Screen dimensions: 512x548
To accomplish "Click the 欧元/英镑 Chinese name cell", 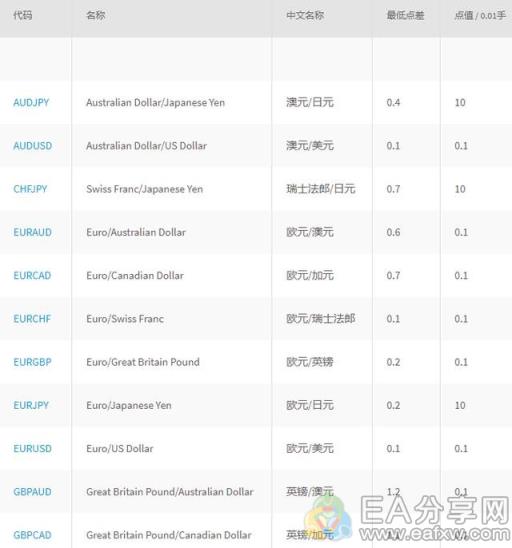I will (x=310, y=362).
